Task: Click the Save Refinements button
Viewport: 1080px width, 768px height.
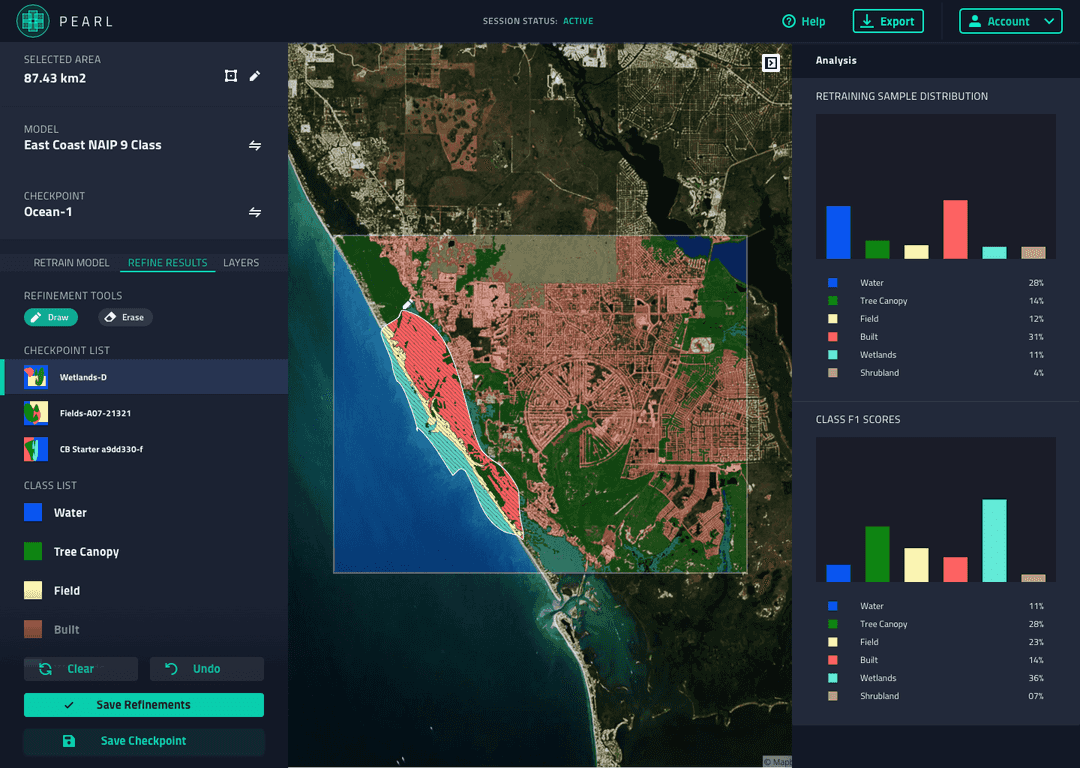Action: pos(143,705)
